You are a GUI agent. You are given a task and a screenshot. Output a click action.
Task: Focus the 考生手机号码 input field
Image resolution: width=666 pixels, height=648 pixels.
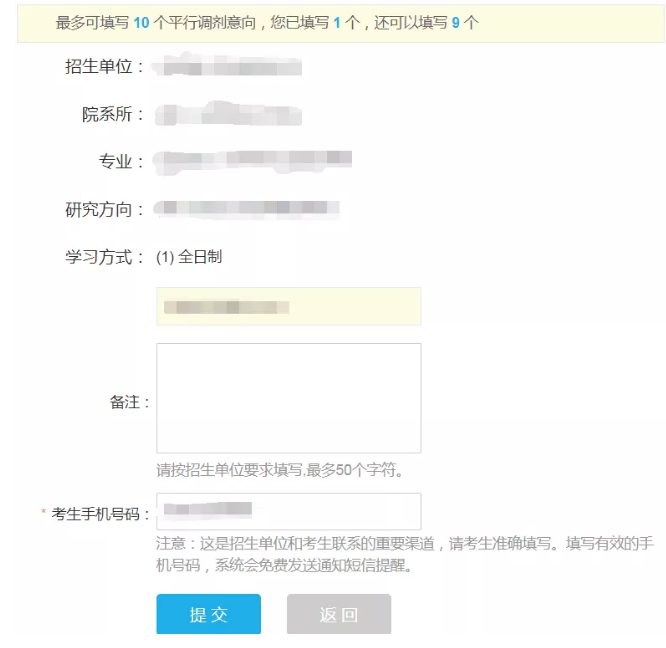click(288, 511)
